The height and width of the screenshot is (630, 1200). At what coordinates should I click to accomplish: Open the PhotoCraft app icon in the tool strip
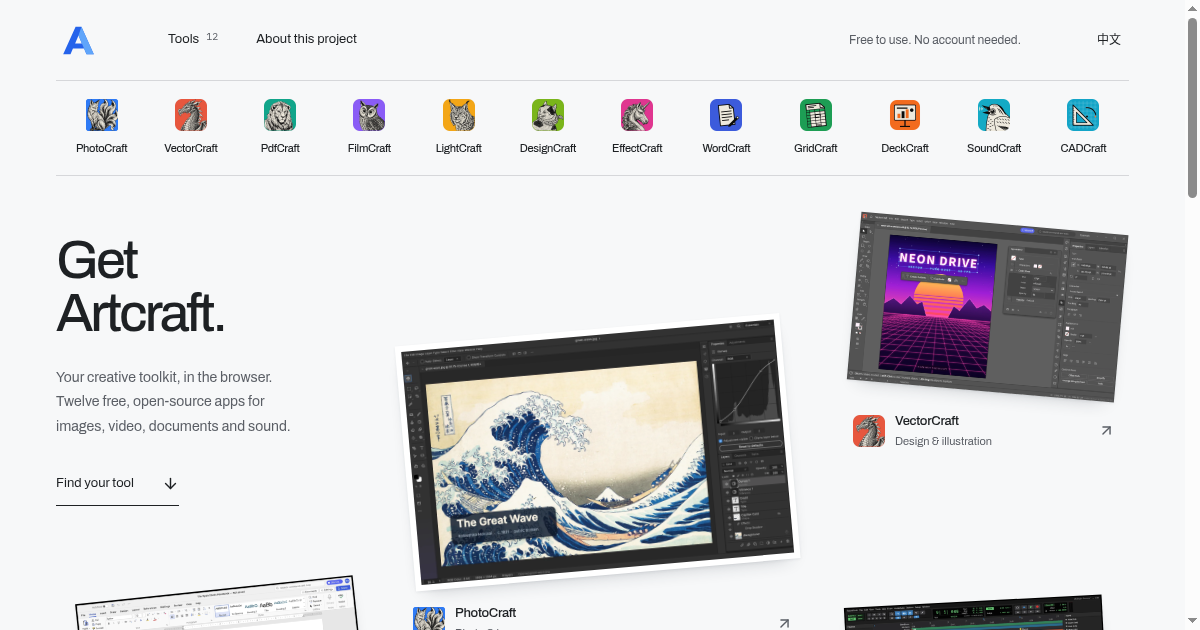[102, 115]
